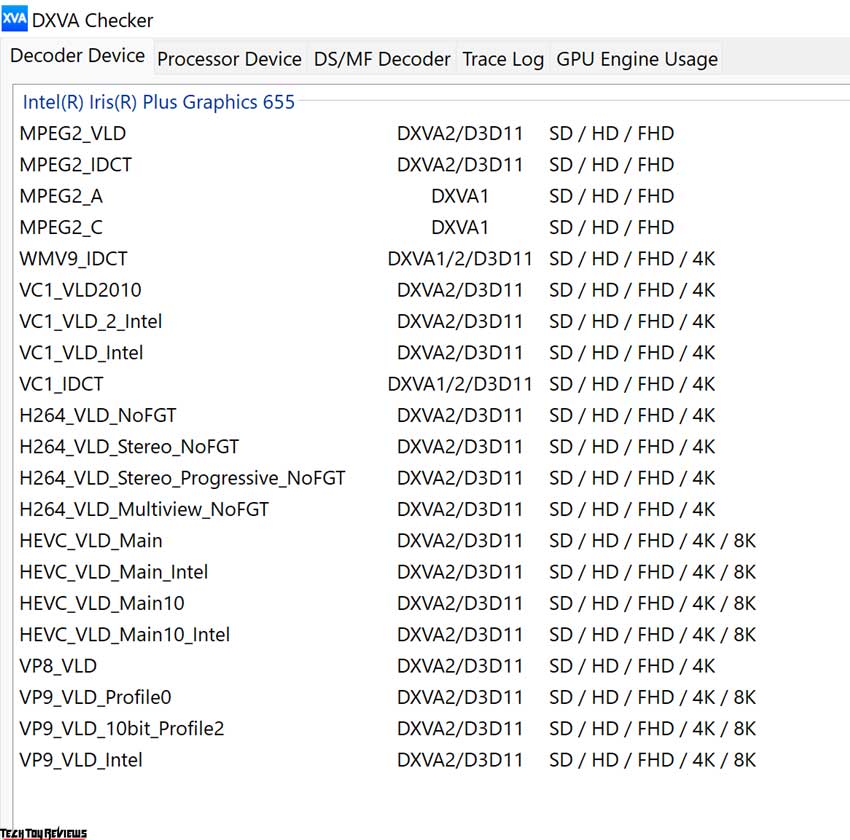Open the GPU Engine Usage tab
The height and width of the screenshot is (840, 850).
pyautogui.click(x=636, y=59)
